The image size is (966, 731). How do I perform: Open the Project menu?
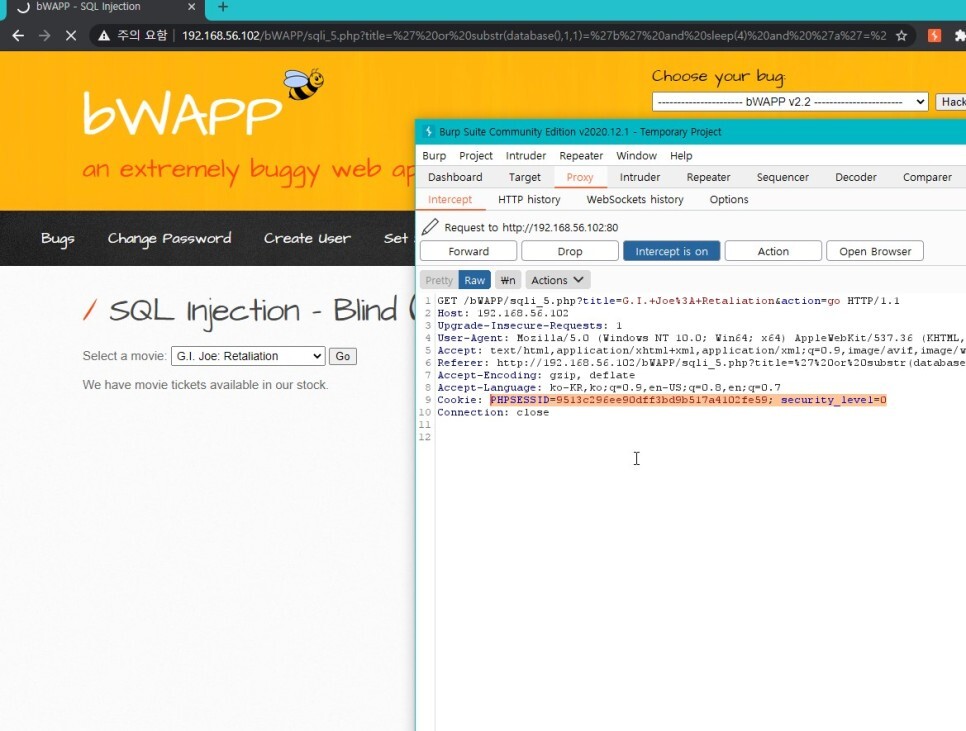[x=476, y=156]
